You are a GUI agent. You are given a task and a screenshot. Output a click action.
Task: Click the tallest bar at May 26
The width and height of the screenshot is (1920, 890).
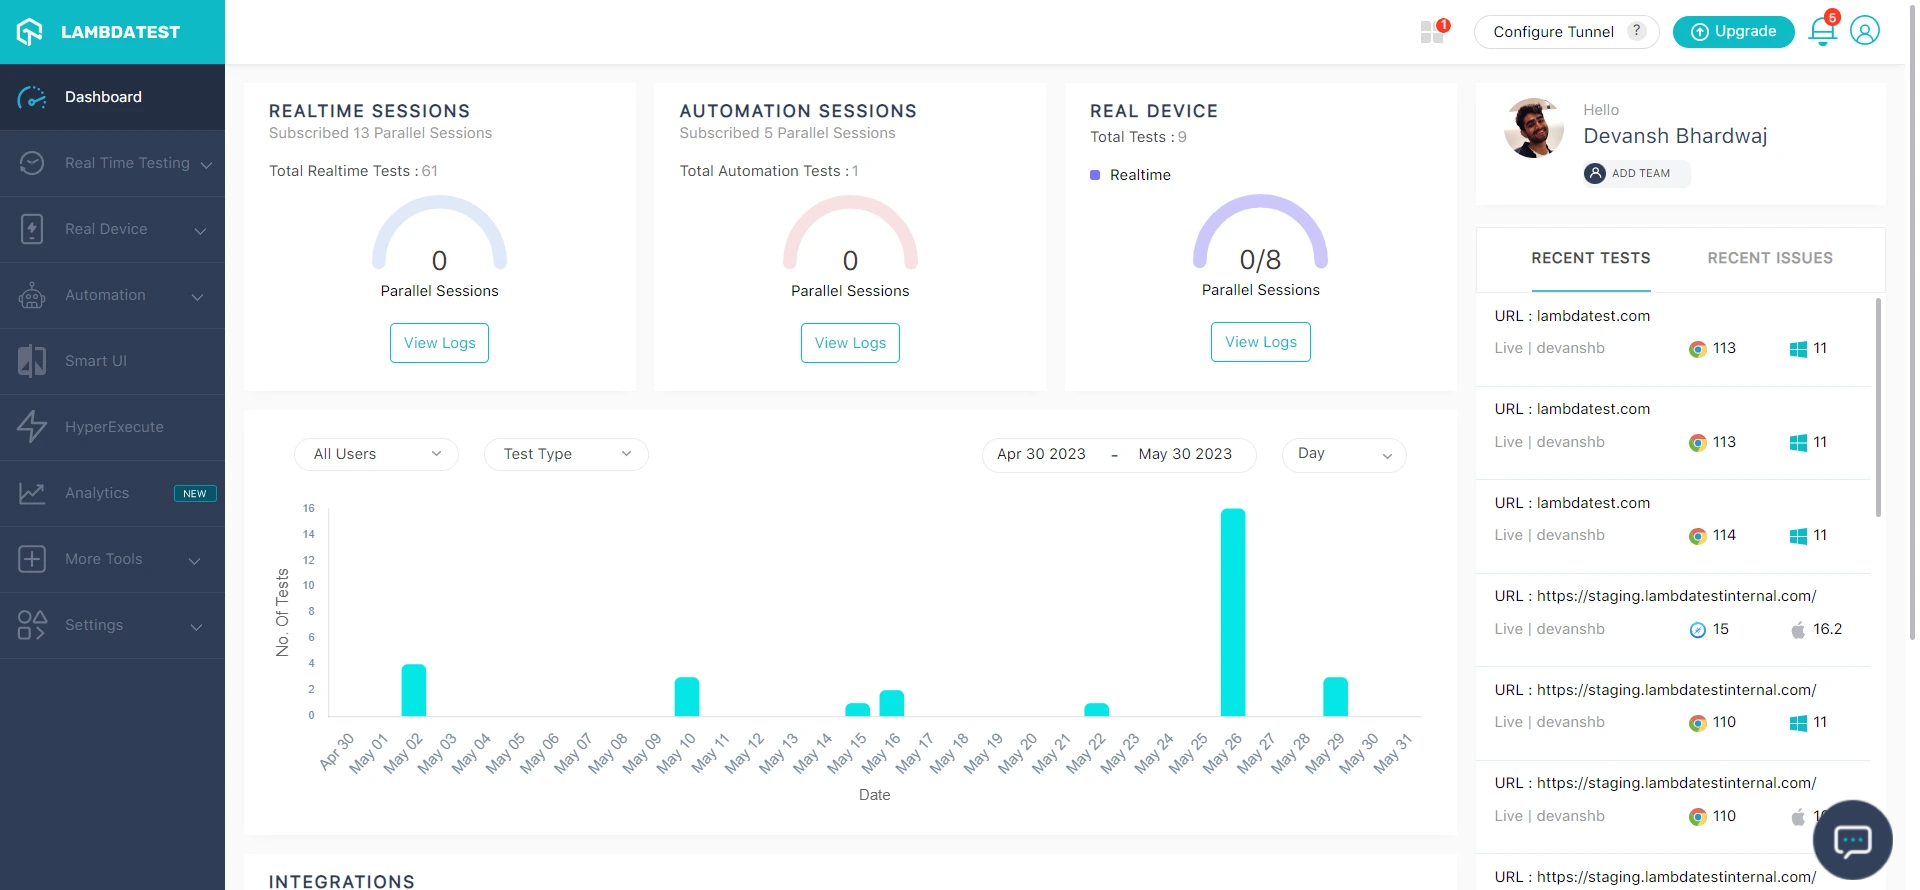tap(1233, 612)
